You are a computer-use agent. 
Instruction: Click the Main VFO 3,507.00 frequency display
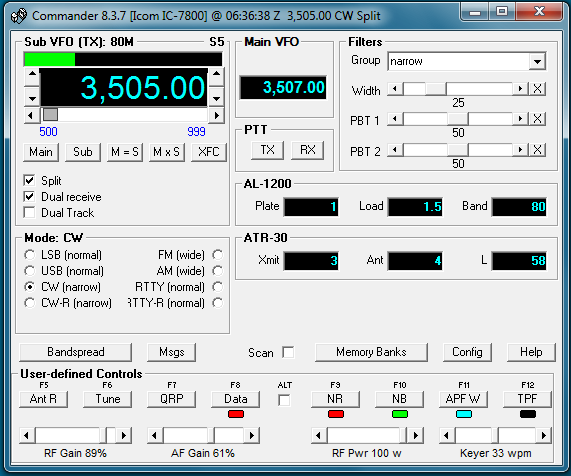click(x=283, y=87)
